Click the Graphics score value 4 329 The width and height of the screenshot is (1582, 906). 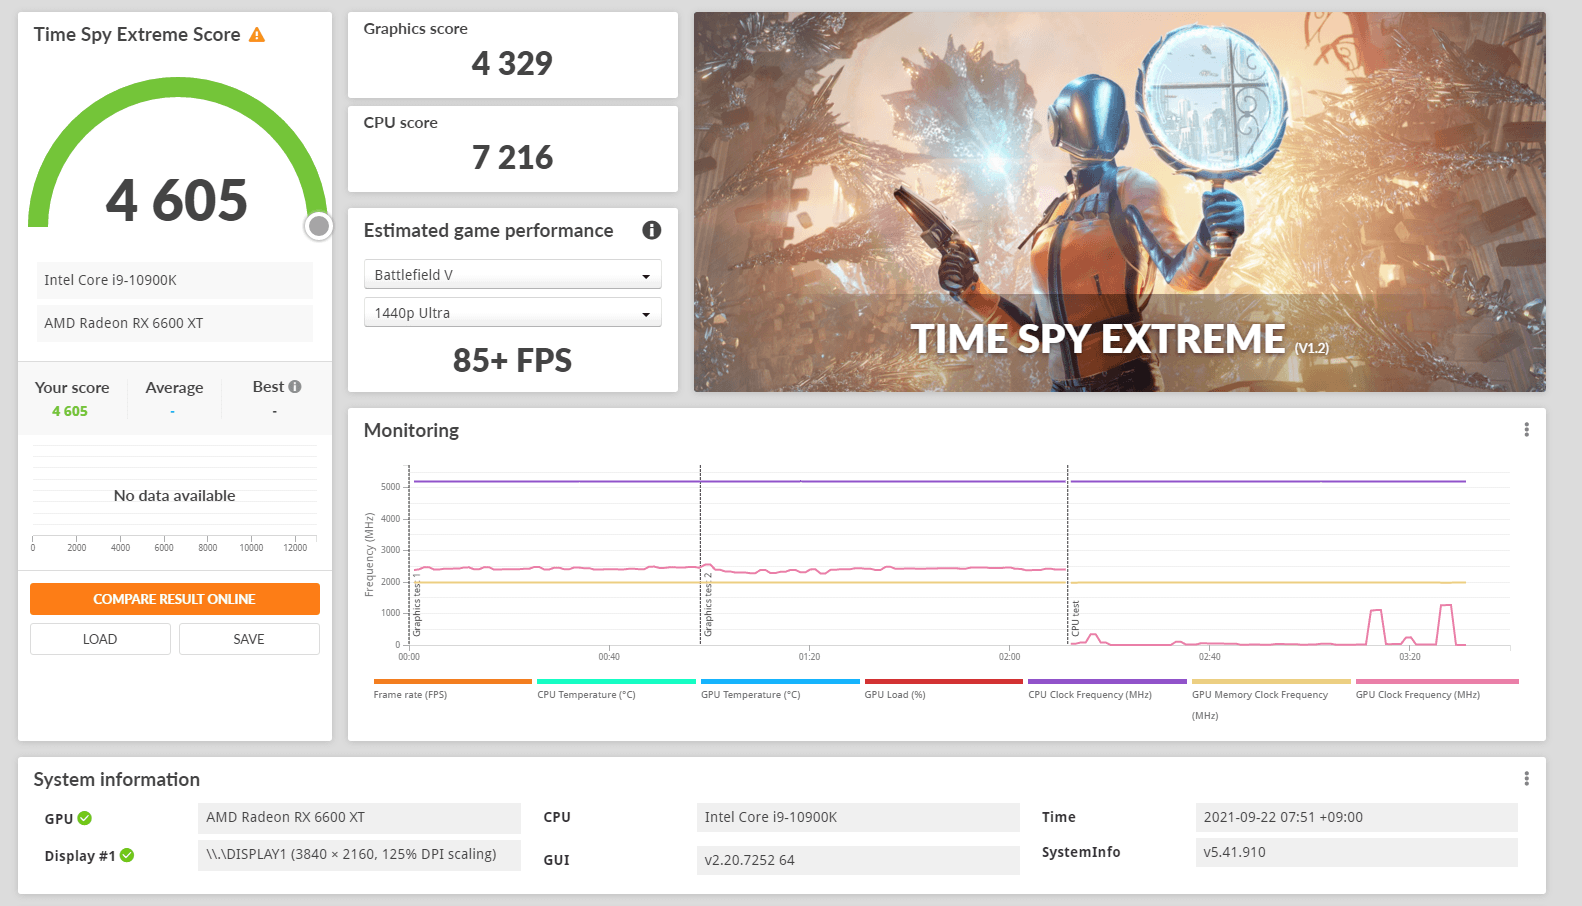pos(512,64)
